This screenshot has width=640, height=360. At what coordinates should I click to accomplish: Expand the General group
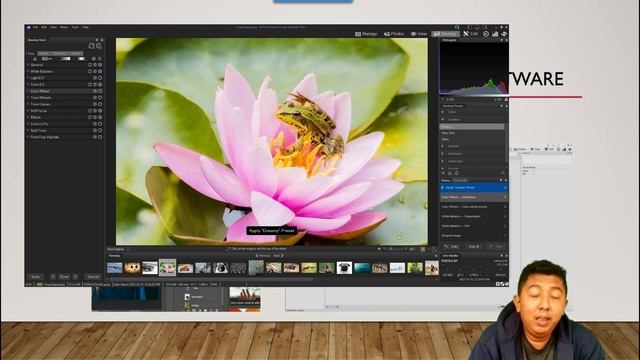[37, 65]
